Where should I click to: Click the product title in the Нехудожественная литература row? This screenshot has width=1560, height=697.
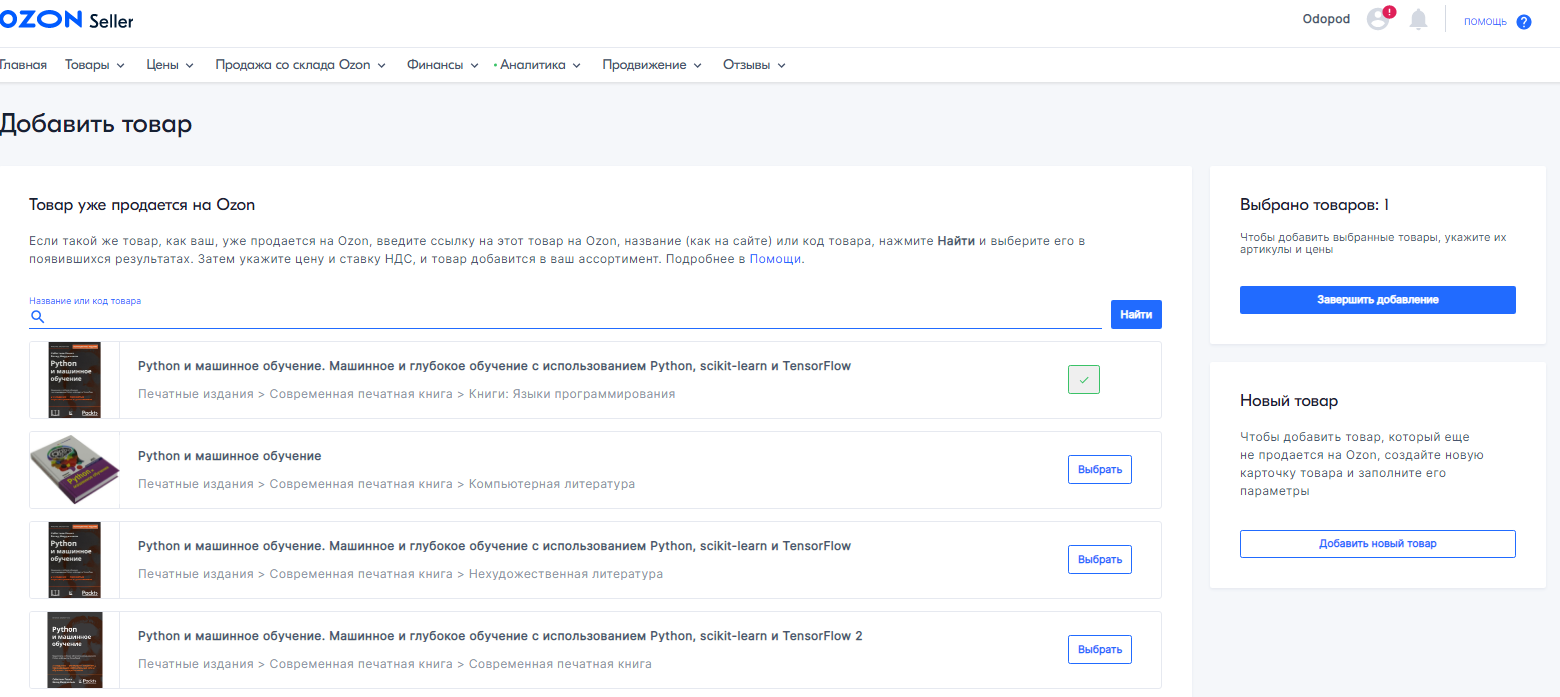coord(494,546)
